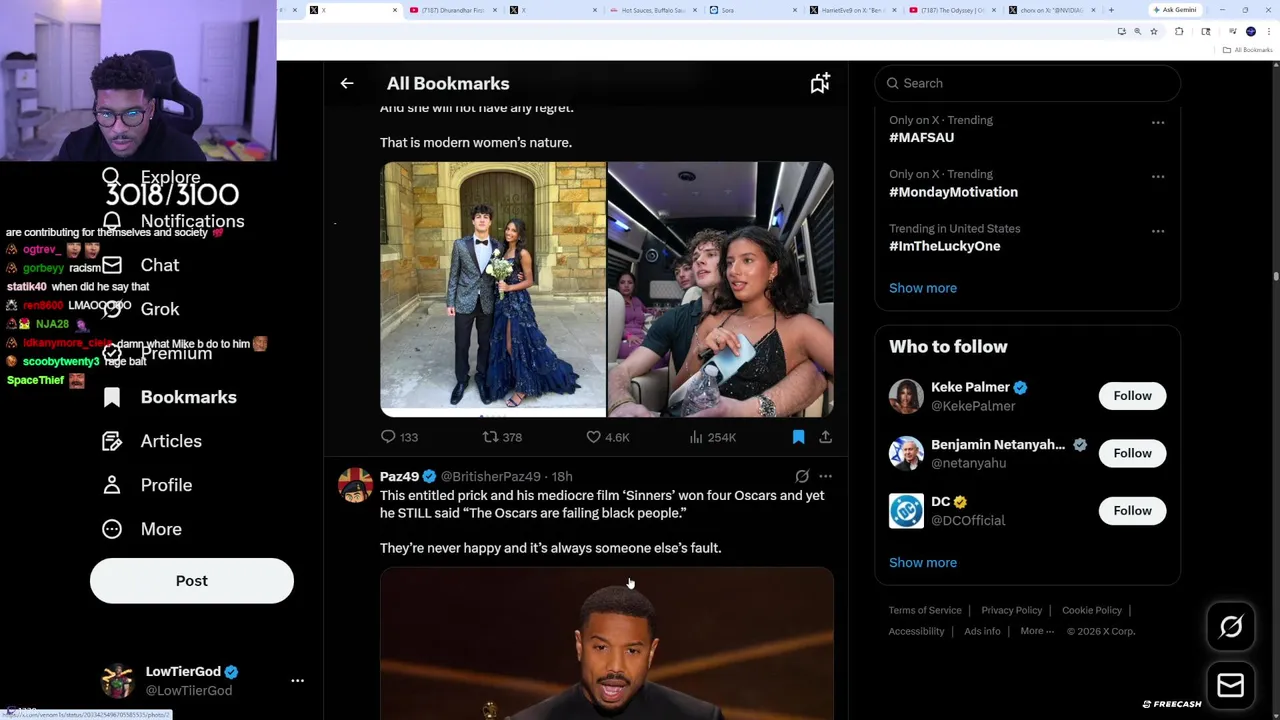
Task: Open the more options menu on Paz49's post
Action: pos(825,477)
